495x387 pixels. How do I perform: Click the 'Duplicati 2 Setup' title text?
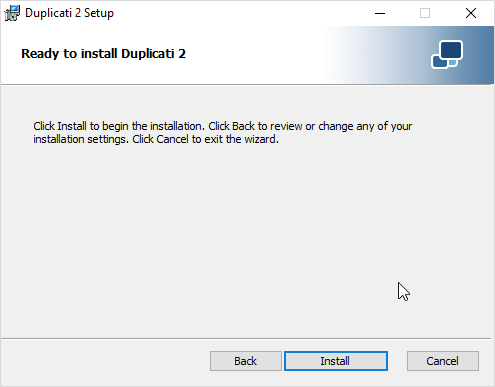pyautogui.click(x=69, y=13)
